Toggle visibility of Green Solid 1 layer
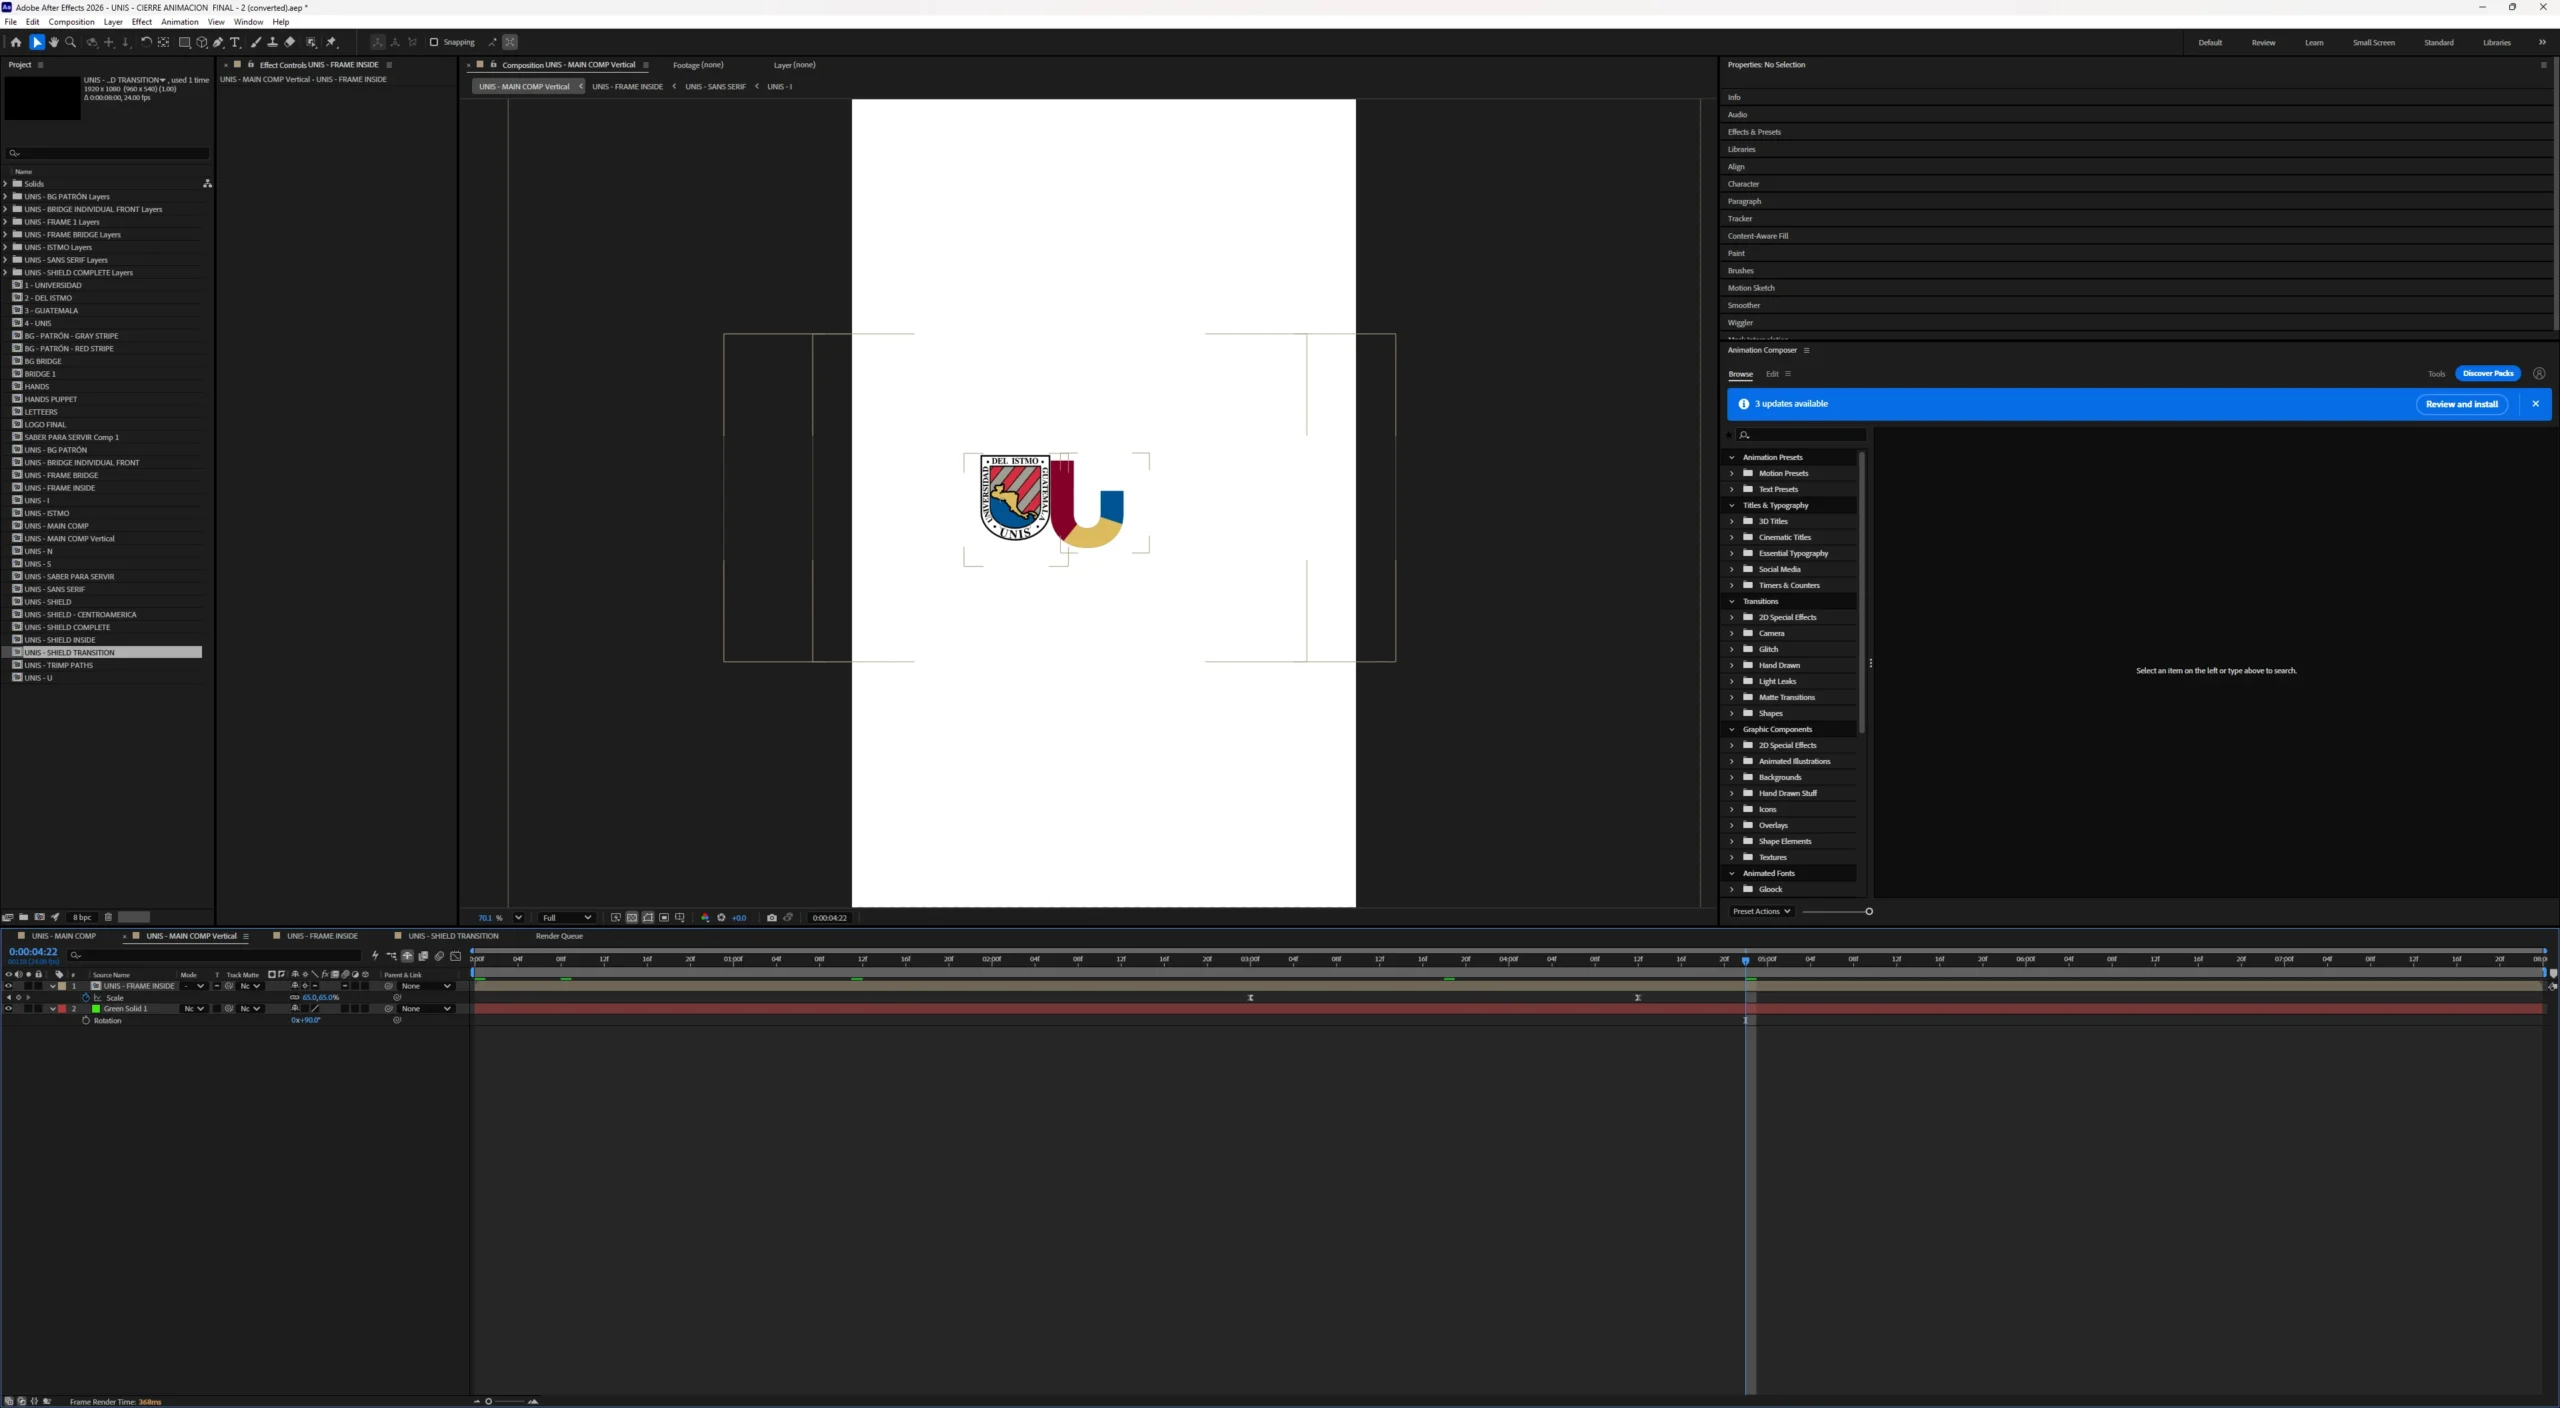Image resolution: width=2560 pixels, height=1408 pixels. [9, 1009]
